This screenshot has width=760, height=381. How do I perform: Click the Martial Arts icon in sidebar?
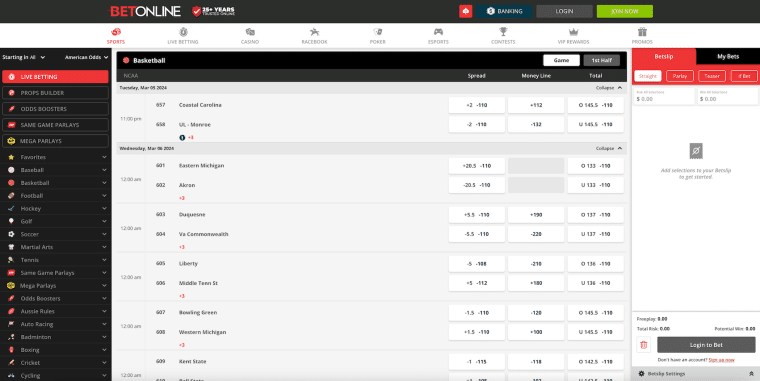[x=11, y=247]
